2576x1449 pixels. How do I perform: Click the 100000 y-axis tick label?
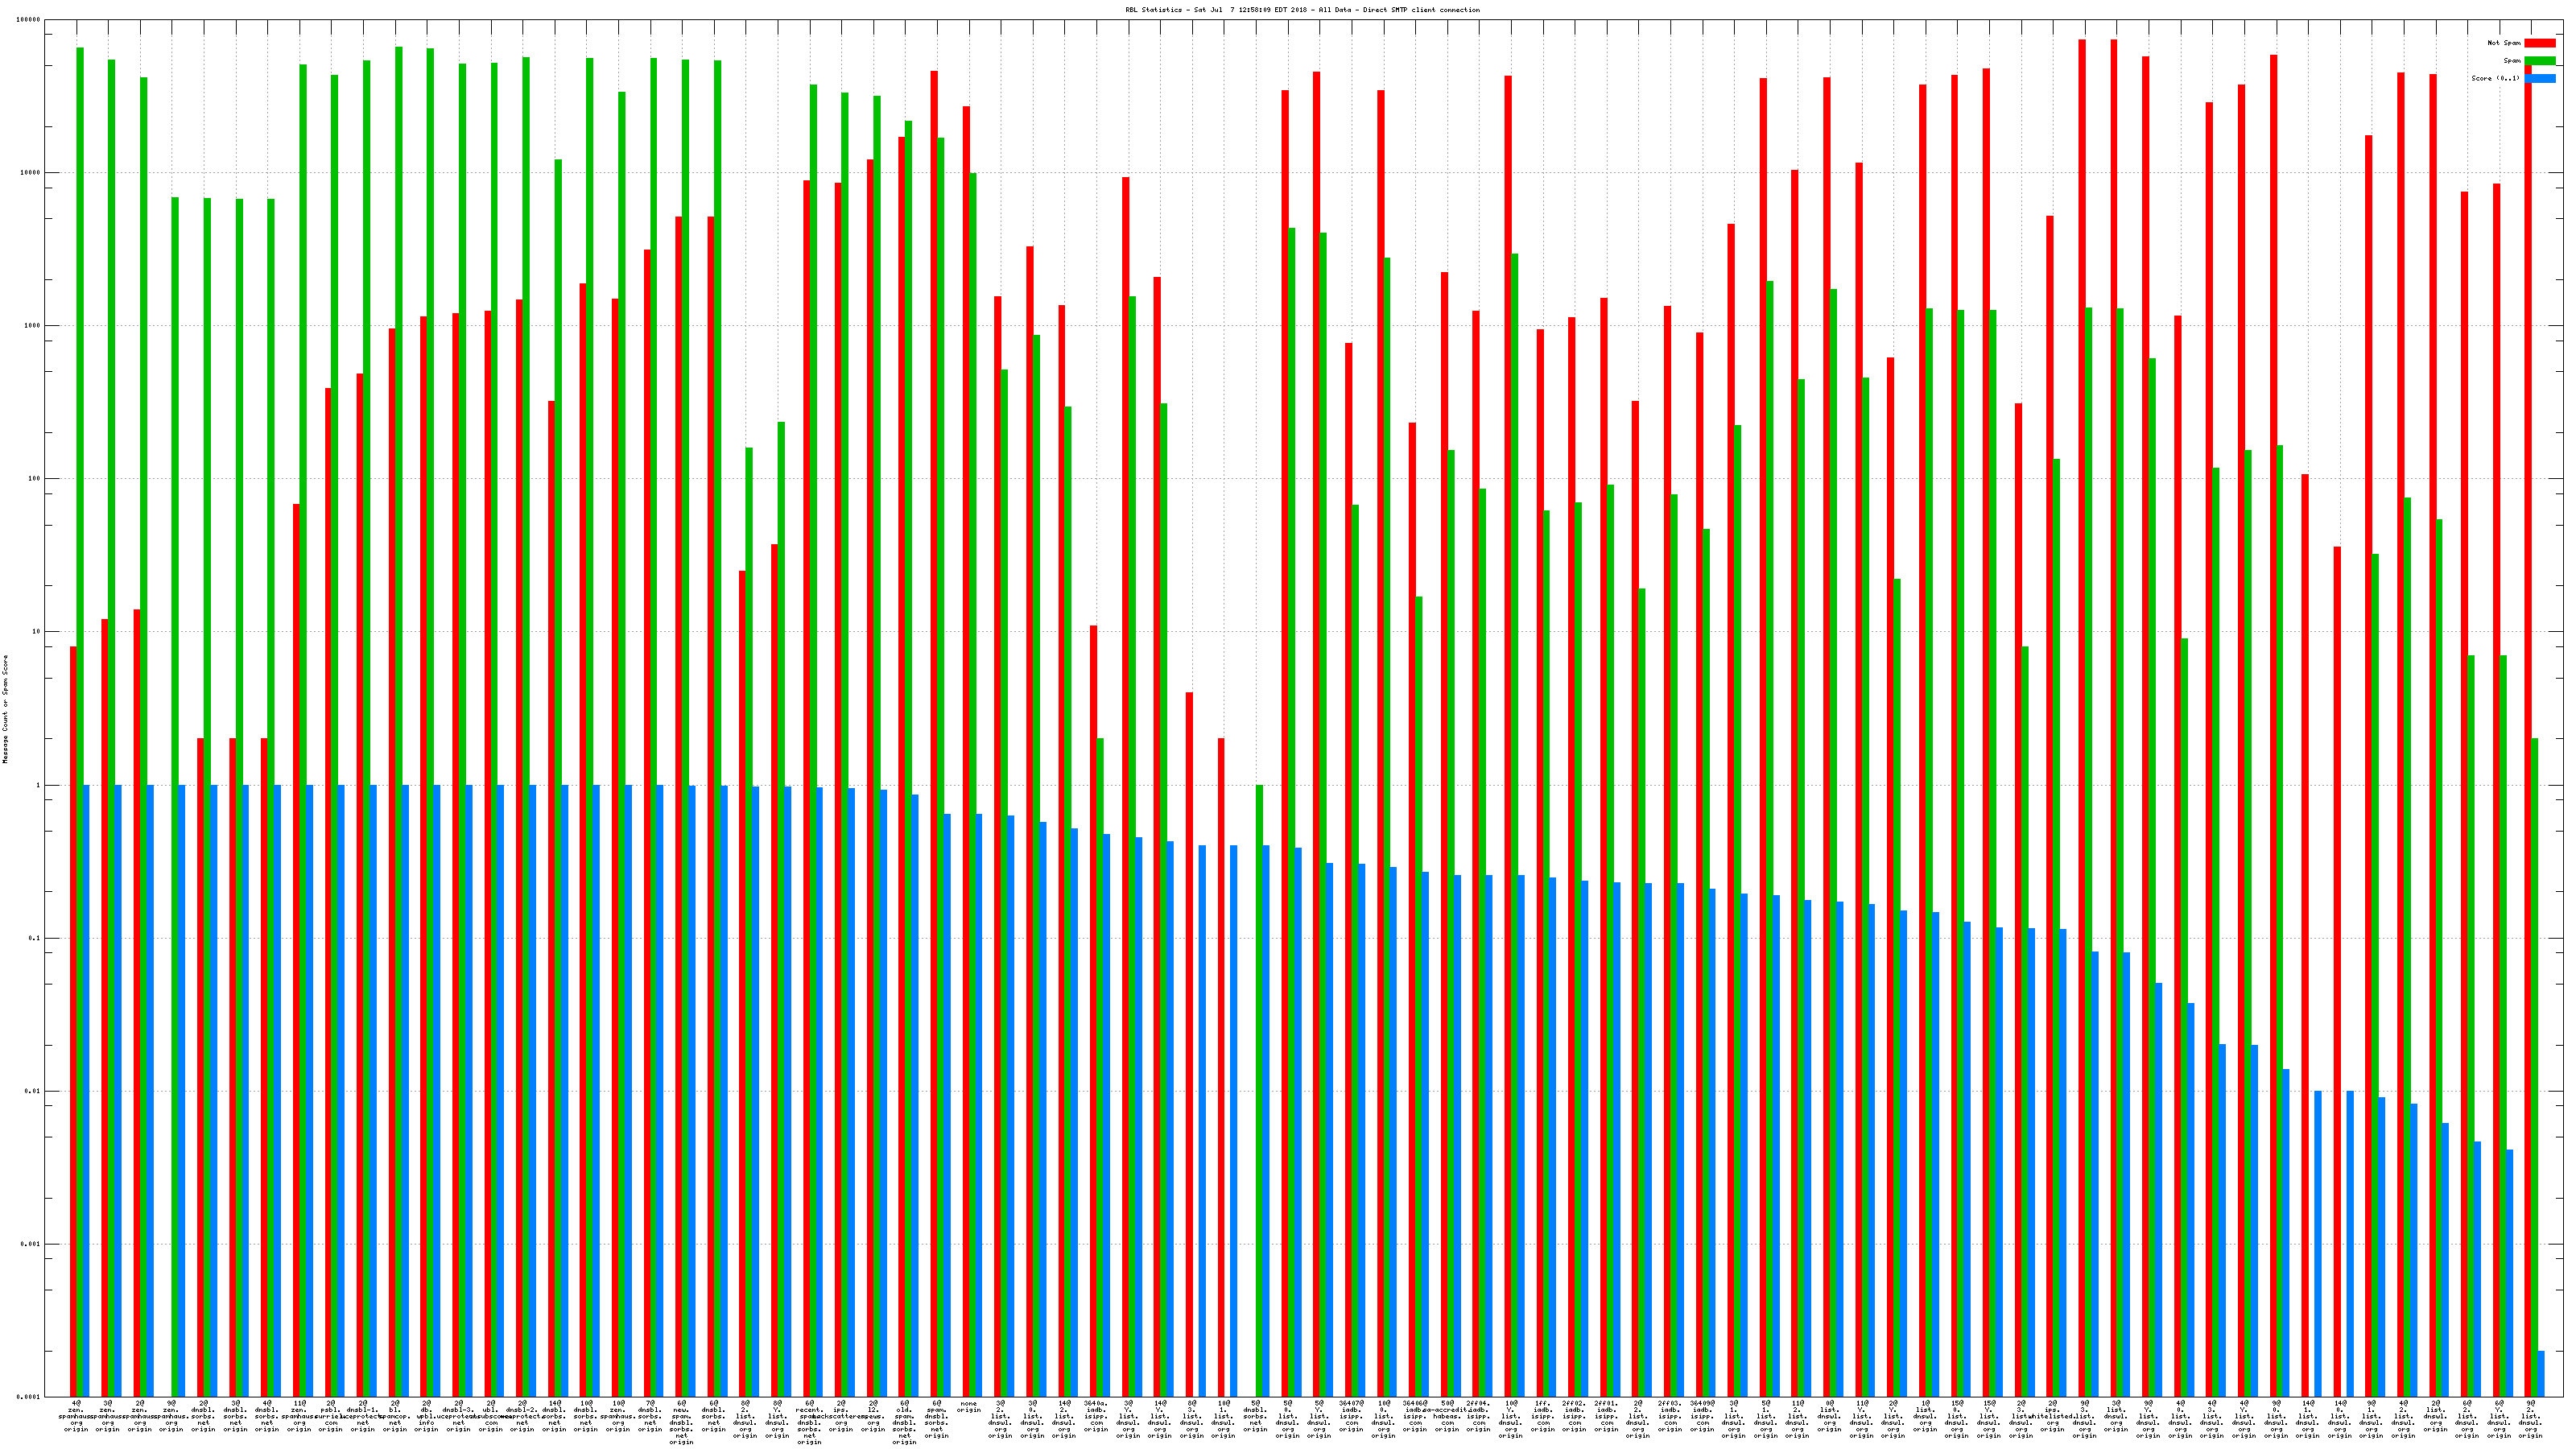(30, 20)
